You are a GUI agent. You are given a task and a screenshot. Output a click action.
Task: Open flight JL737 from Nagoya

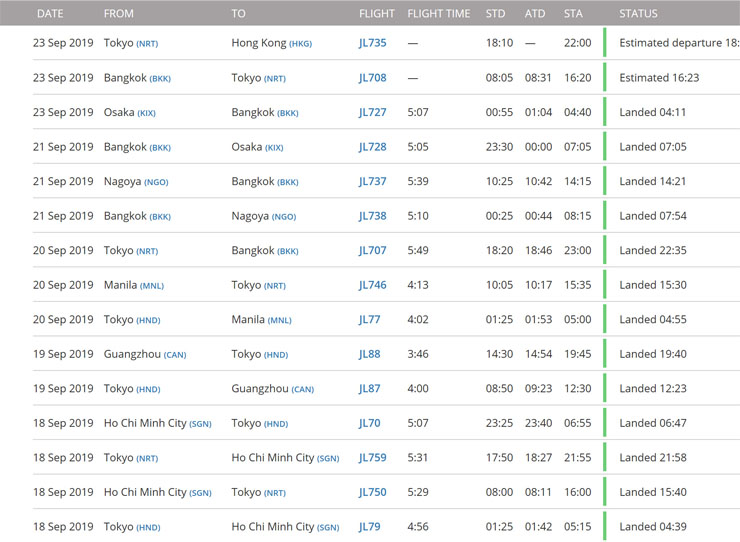click(x=372, y=181)
